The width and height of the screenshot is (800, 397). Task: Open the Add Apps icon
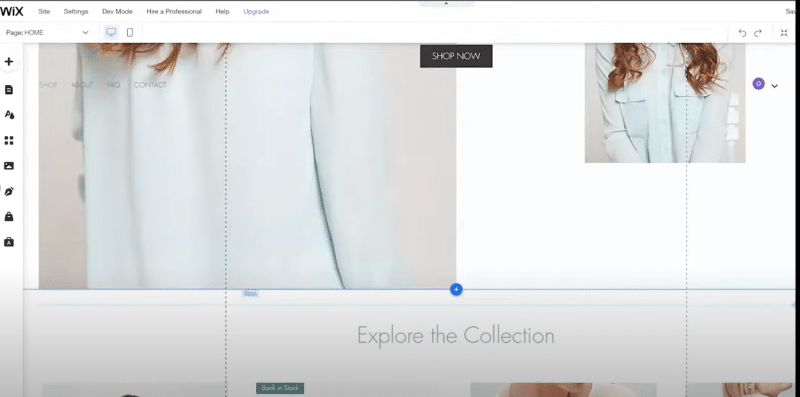click(x=9, y=140)
